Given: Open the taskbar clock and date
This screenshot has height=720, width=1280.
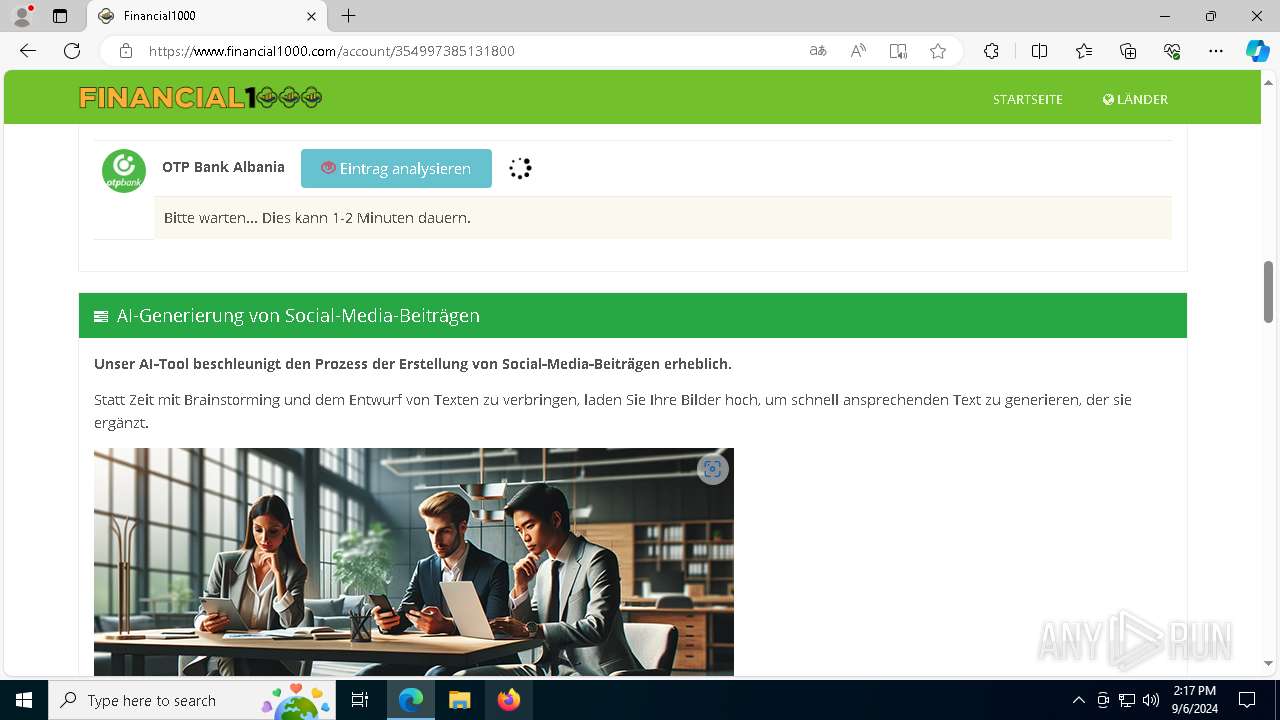Looking at the screenshot, I should pyautogui.click(x=1194, y=700).
